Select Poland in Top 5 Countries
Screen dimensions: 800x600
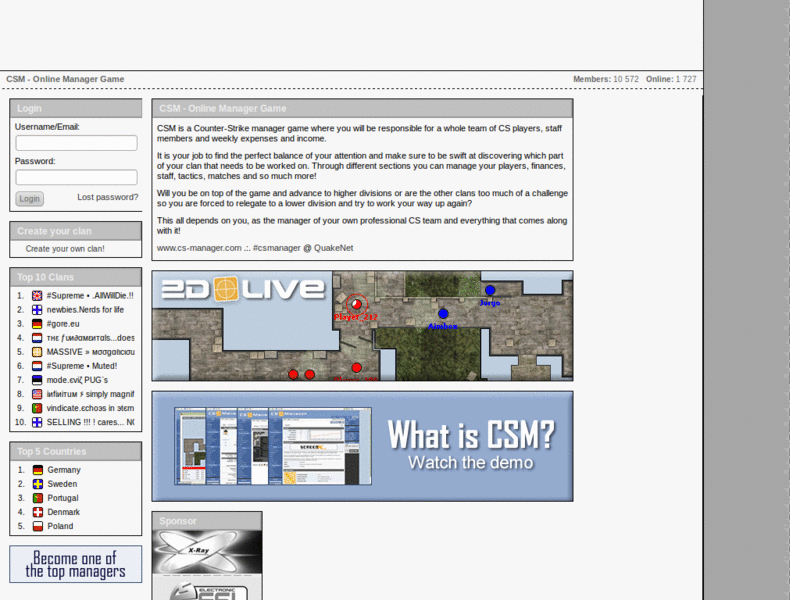coord(60,526)
